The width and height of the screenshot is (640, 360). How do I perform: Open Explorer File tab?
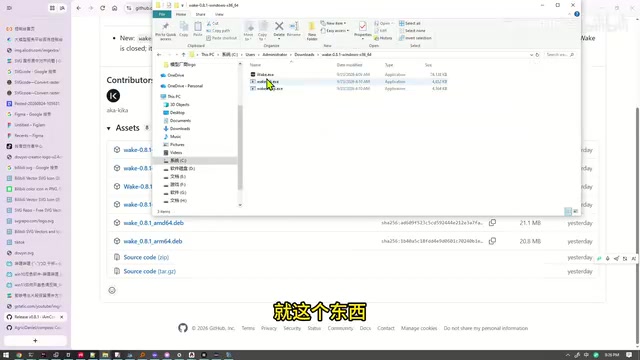tap(162, 14)
